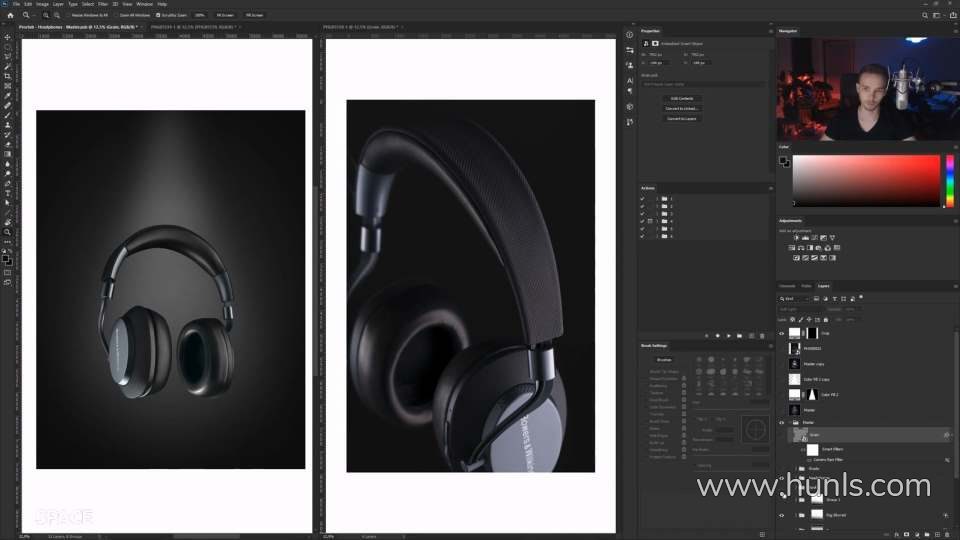960x540 pixels.
Task: Toggle visibility of Fog Blurred group
Action: pos(781,516)
